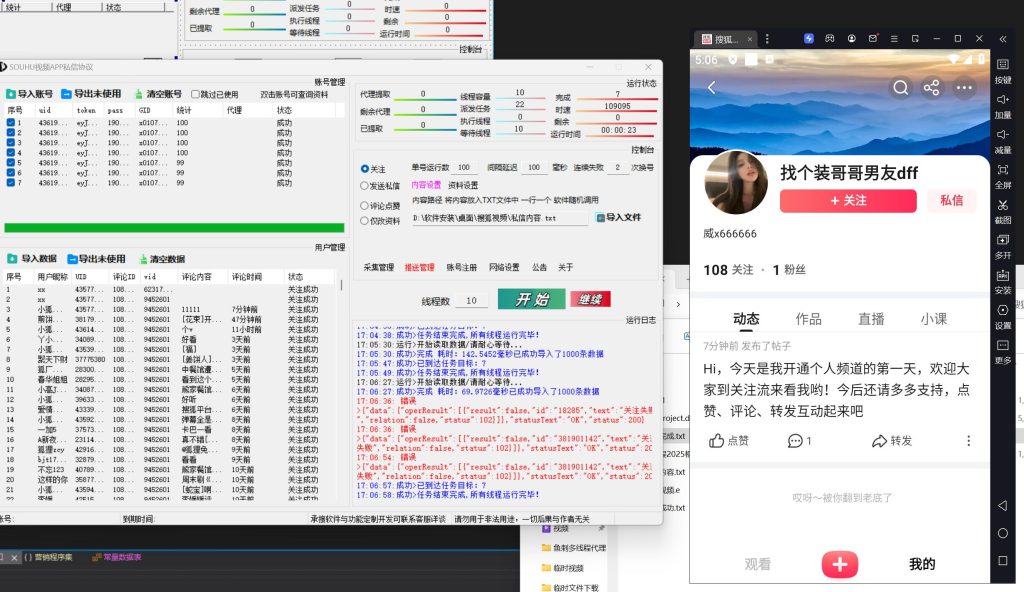Open the three-dot more menu on profile header
Screen dimensions: 1024x592
964,88
